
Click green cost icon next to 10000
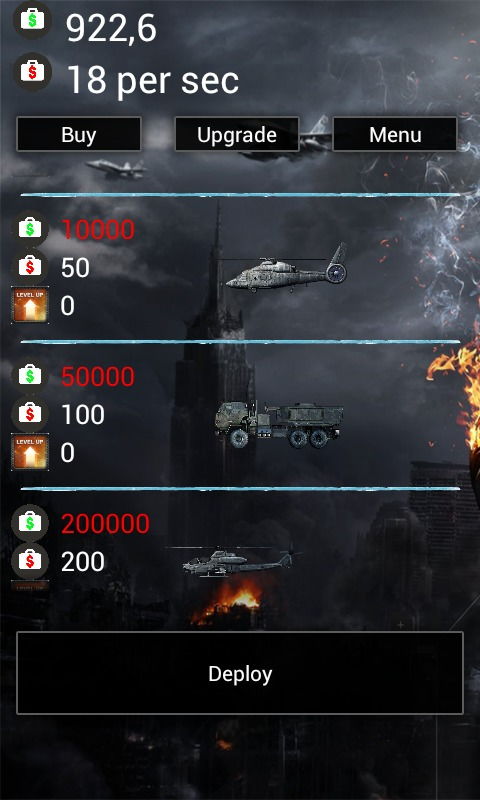point(30,229)
